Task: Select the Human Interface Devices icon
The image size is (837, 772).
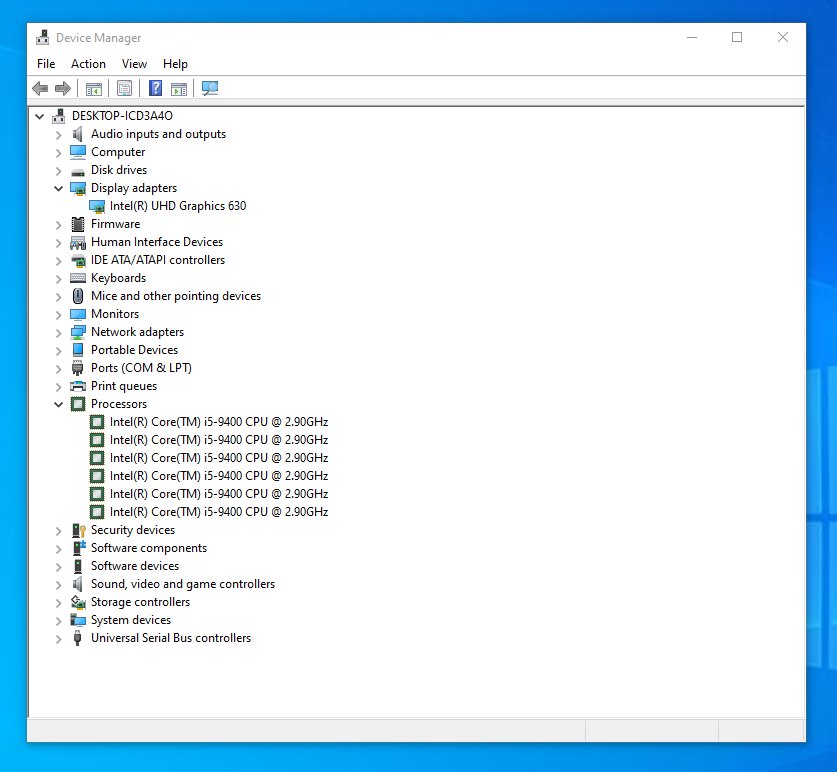Action: pos(78,242)
